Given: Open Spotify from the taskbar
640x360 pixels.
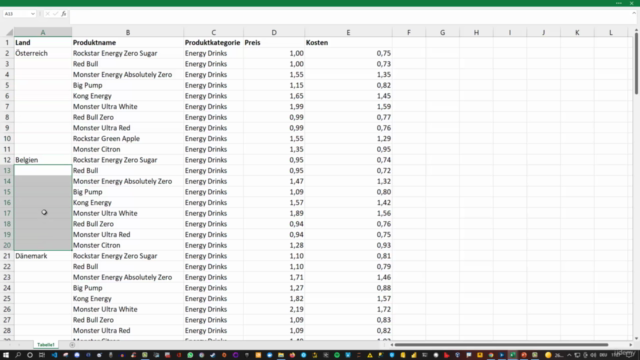Looking at the screenshot, I should (x=337, y=355).
